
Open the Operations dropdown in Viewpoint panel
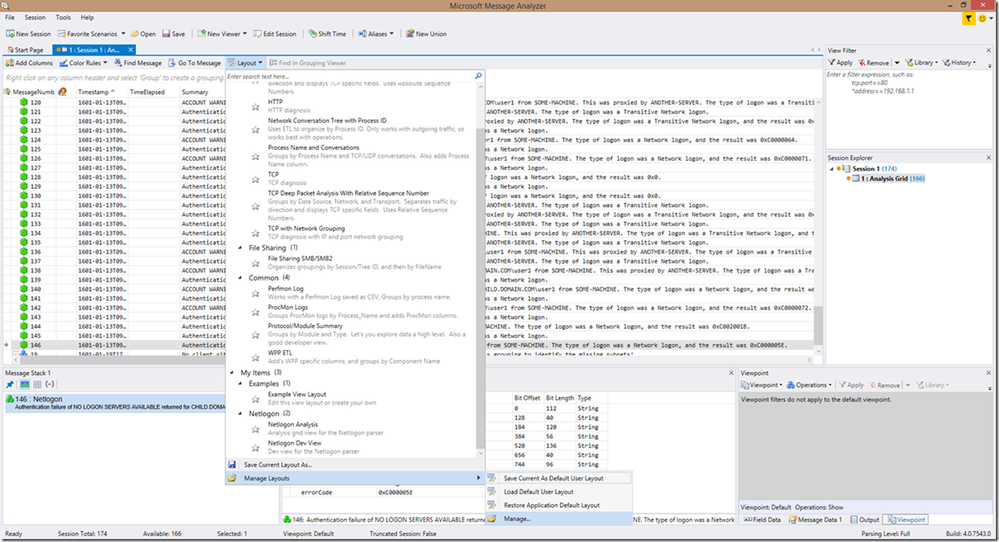click(x=810, y=385)
